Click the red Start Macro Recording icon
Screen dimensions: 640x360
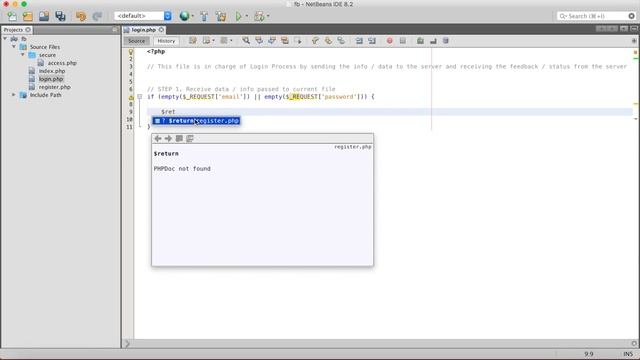(x=389, y=40)
